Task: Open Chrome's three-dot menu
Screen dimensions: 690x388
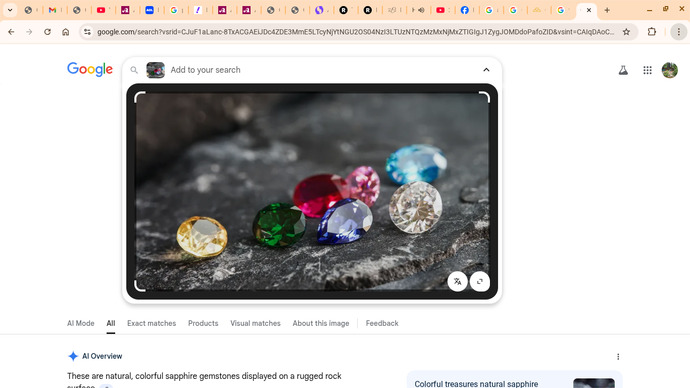Action: 679,32
